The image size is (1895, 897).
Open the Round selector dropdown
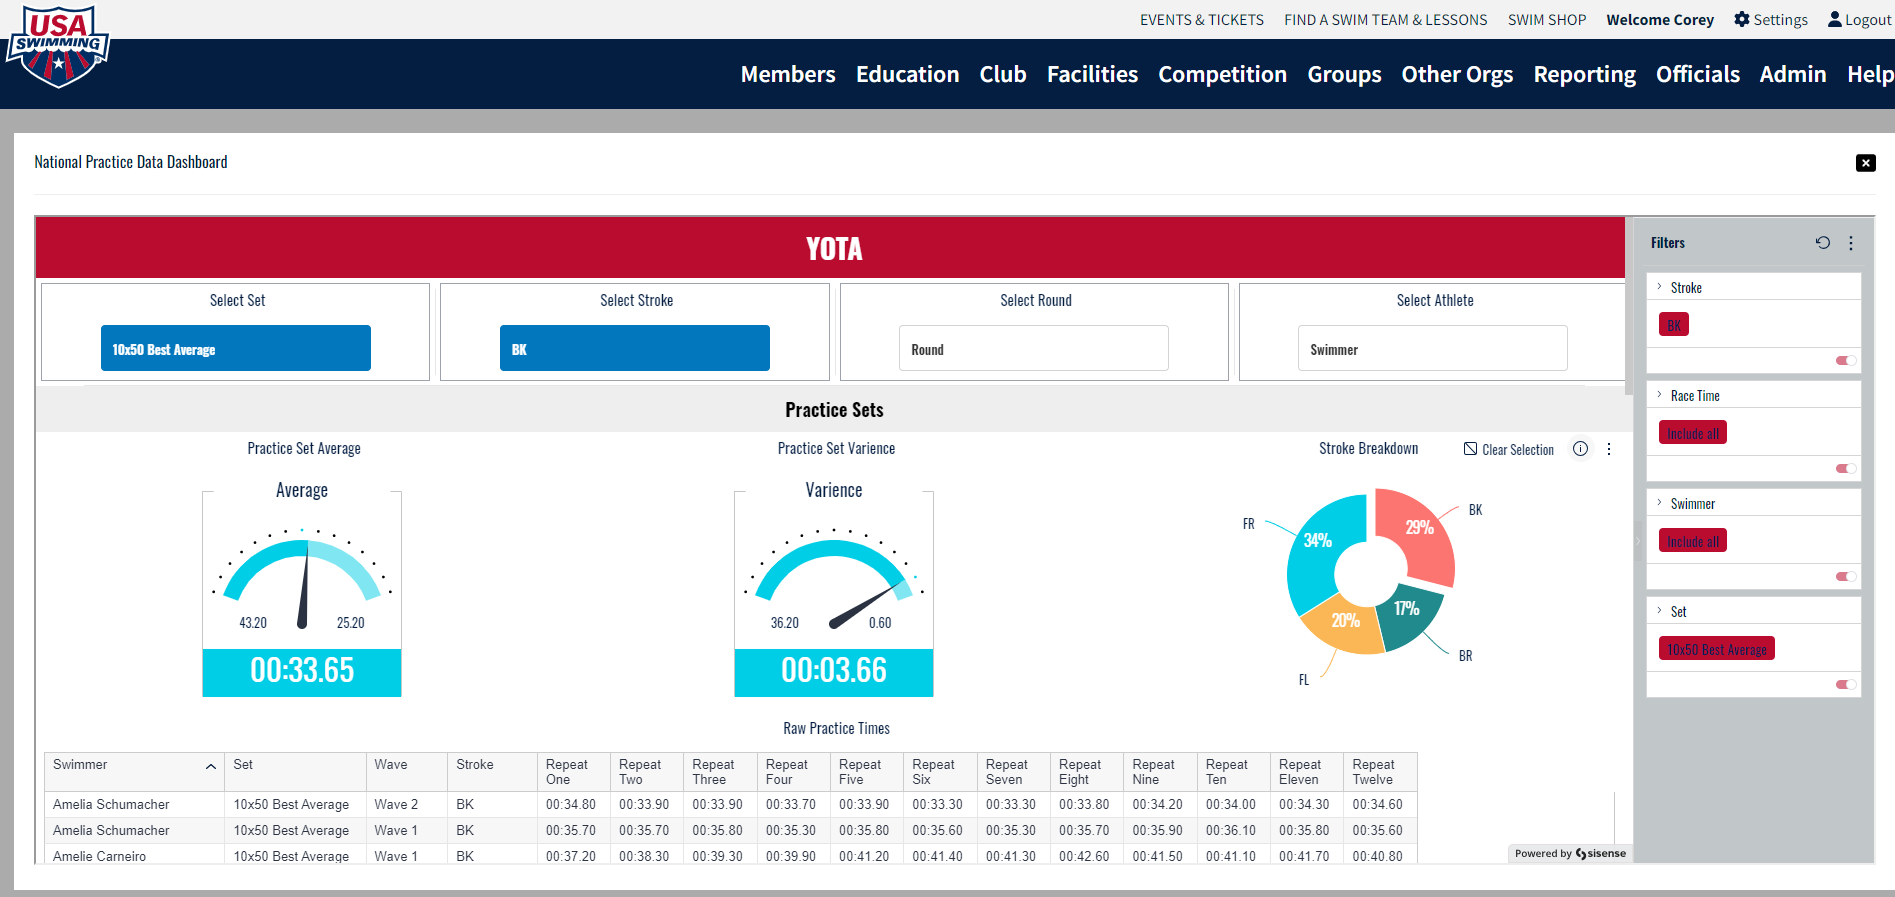point(1034,348)
